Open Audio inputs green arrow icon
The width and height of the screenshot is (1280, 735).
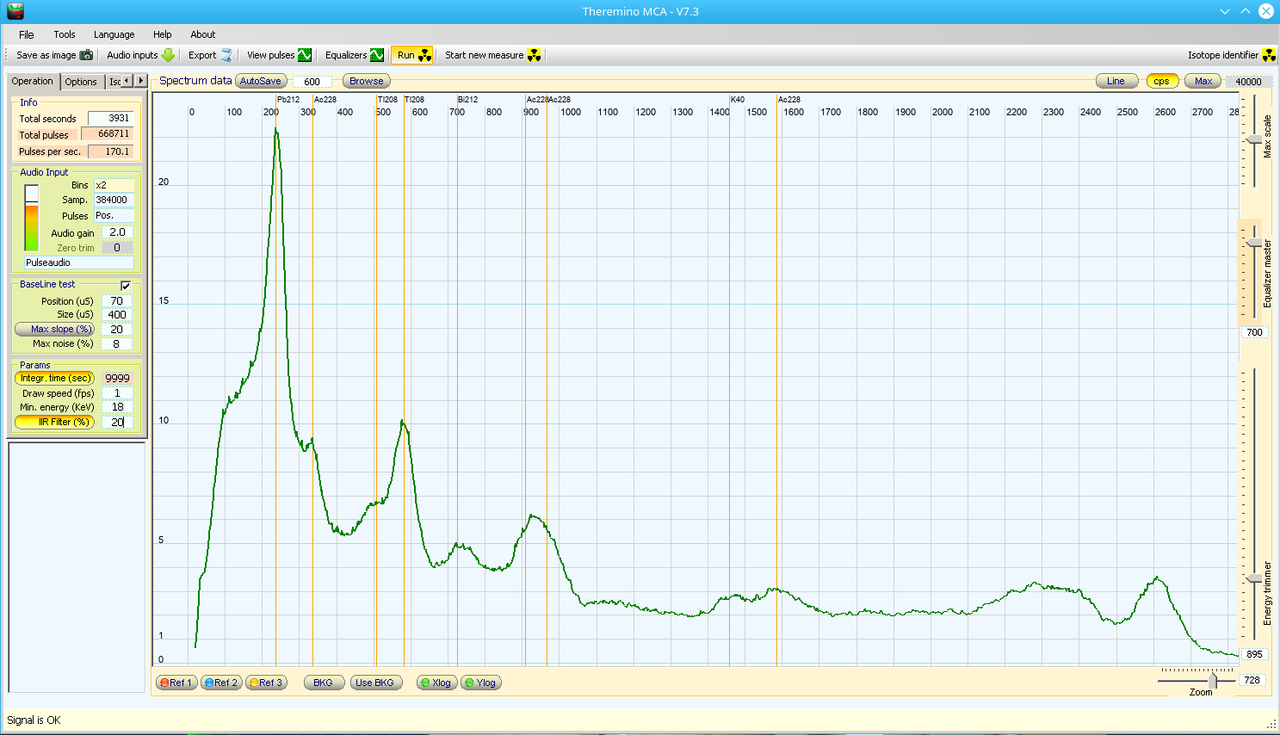(168, 55)
